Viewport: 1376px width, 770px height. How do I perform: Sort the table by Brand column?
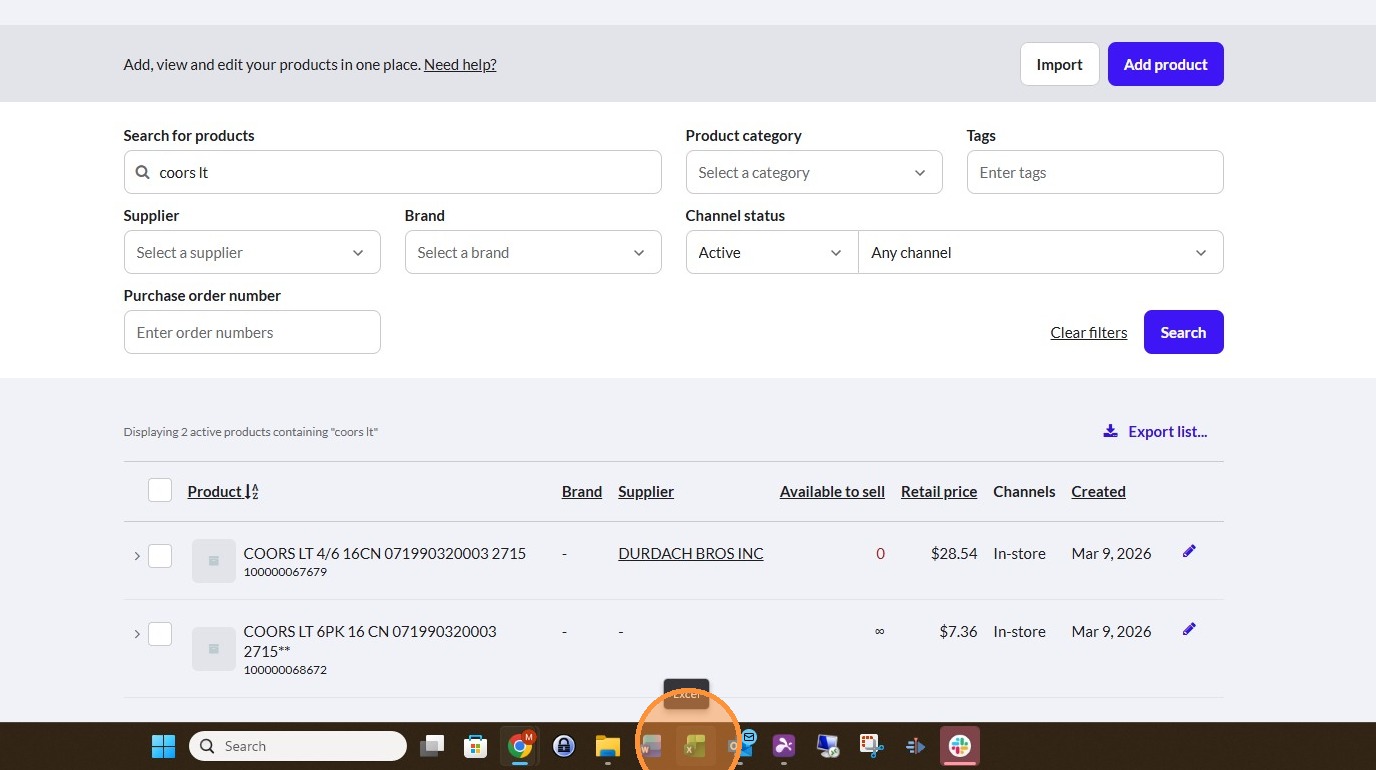point(582,491)
